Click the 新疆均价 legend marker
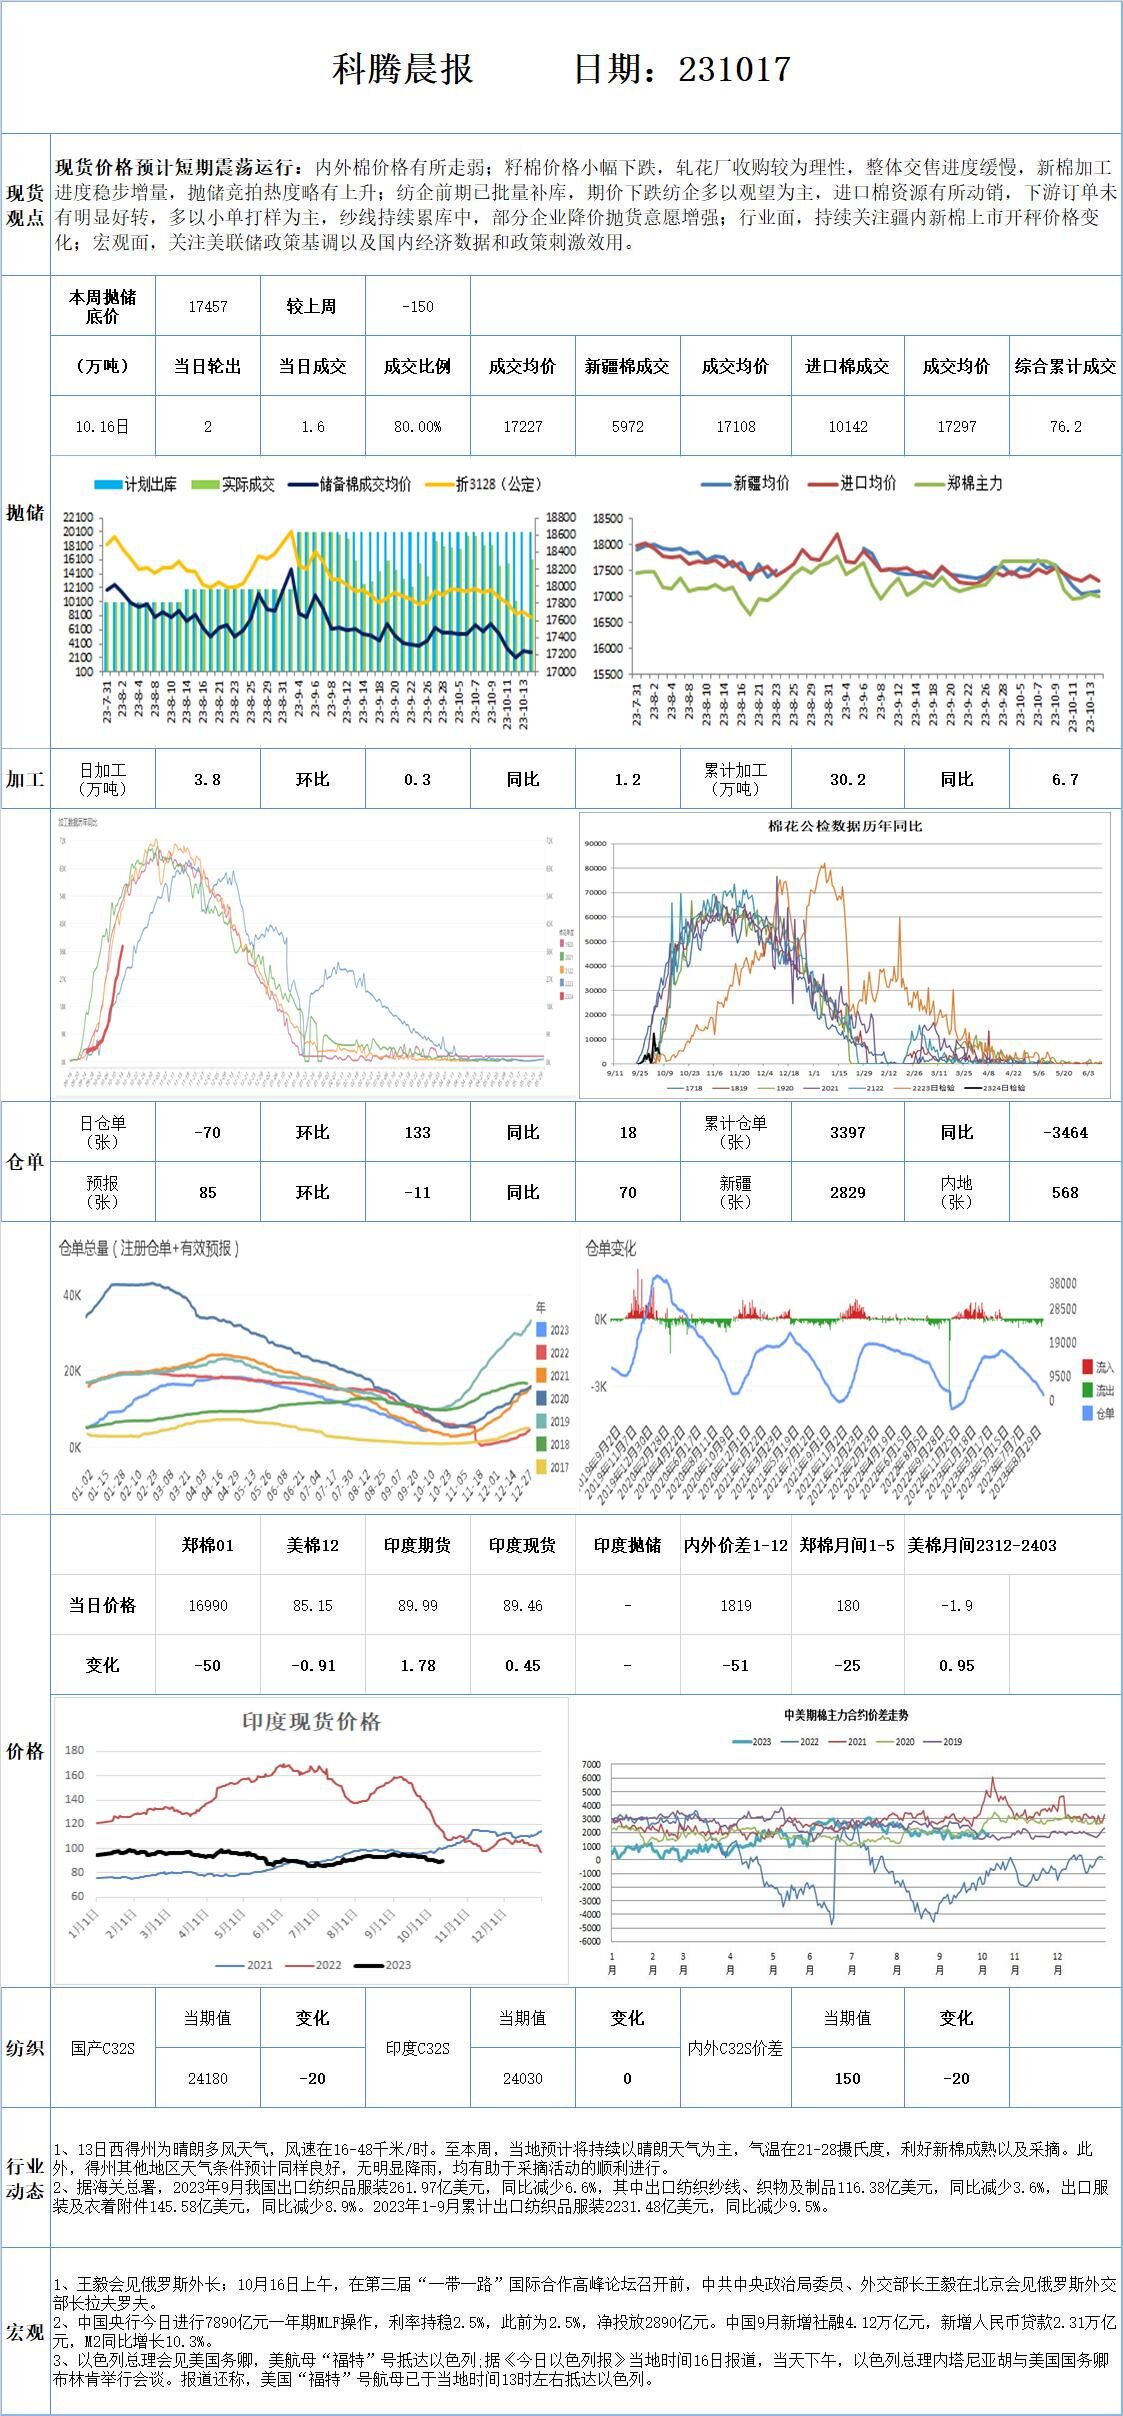 (715, 483)
